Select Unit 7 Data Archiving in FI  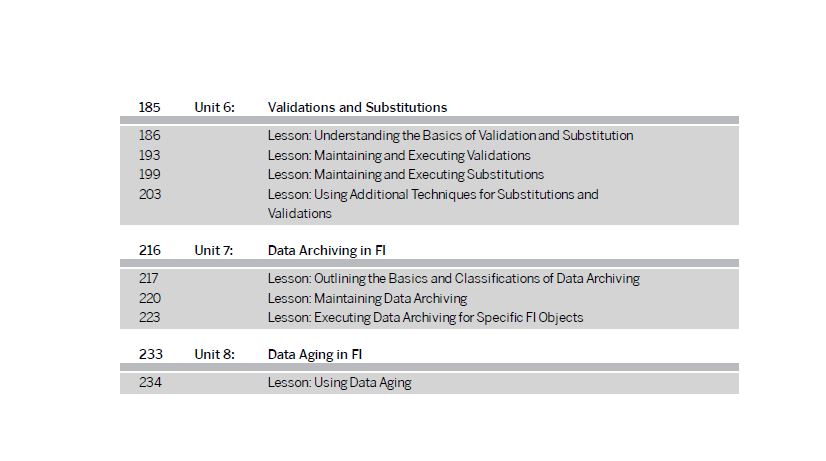click(x=327, y=250)
